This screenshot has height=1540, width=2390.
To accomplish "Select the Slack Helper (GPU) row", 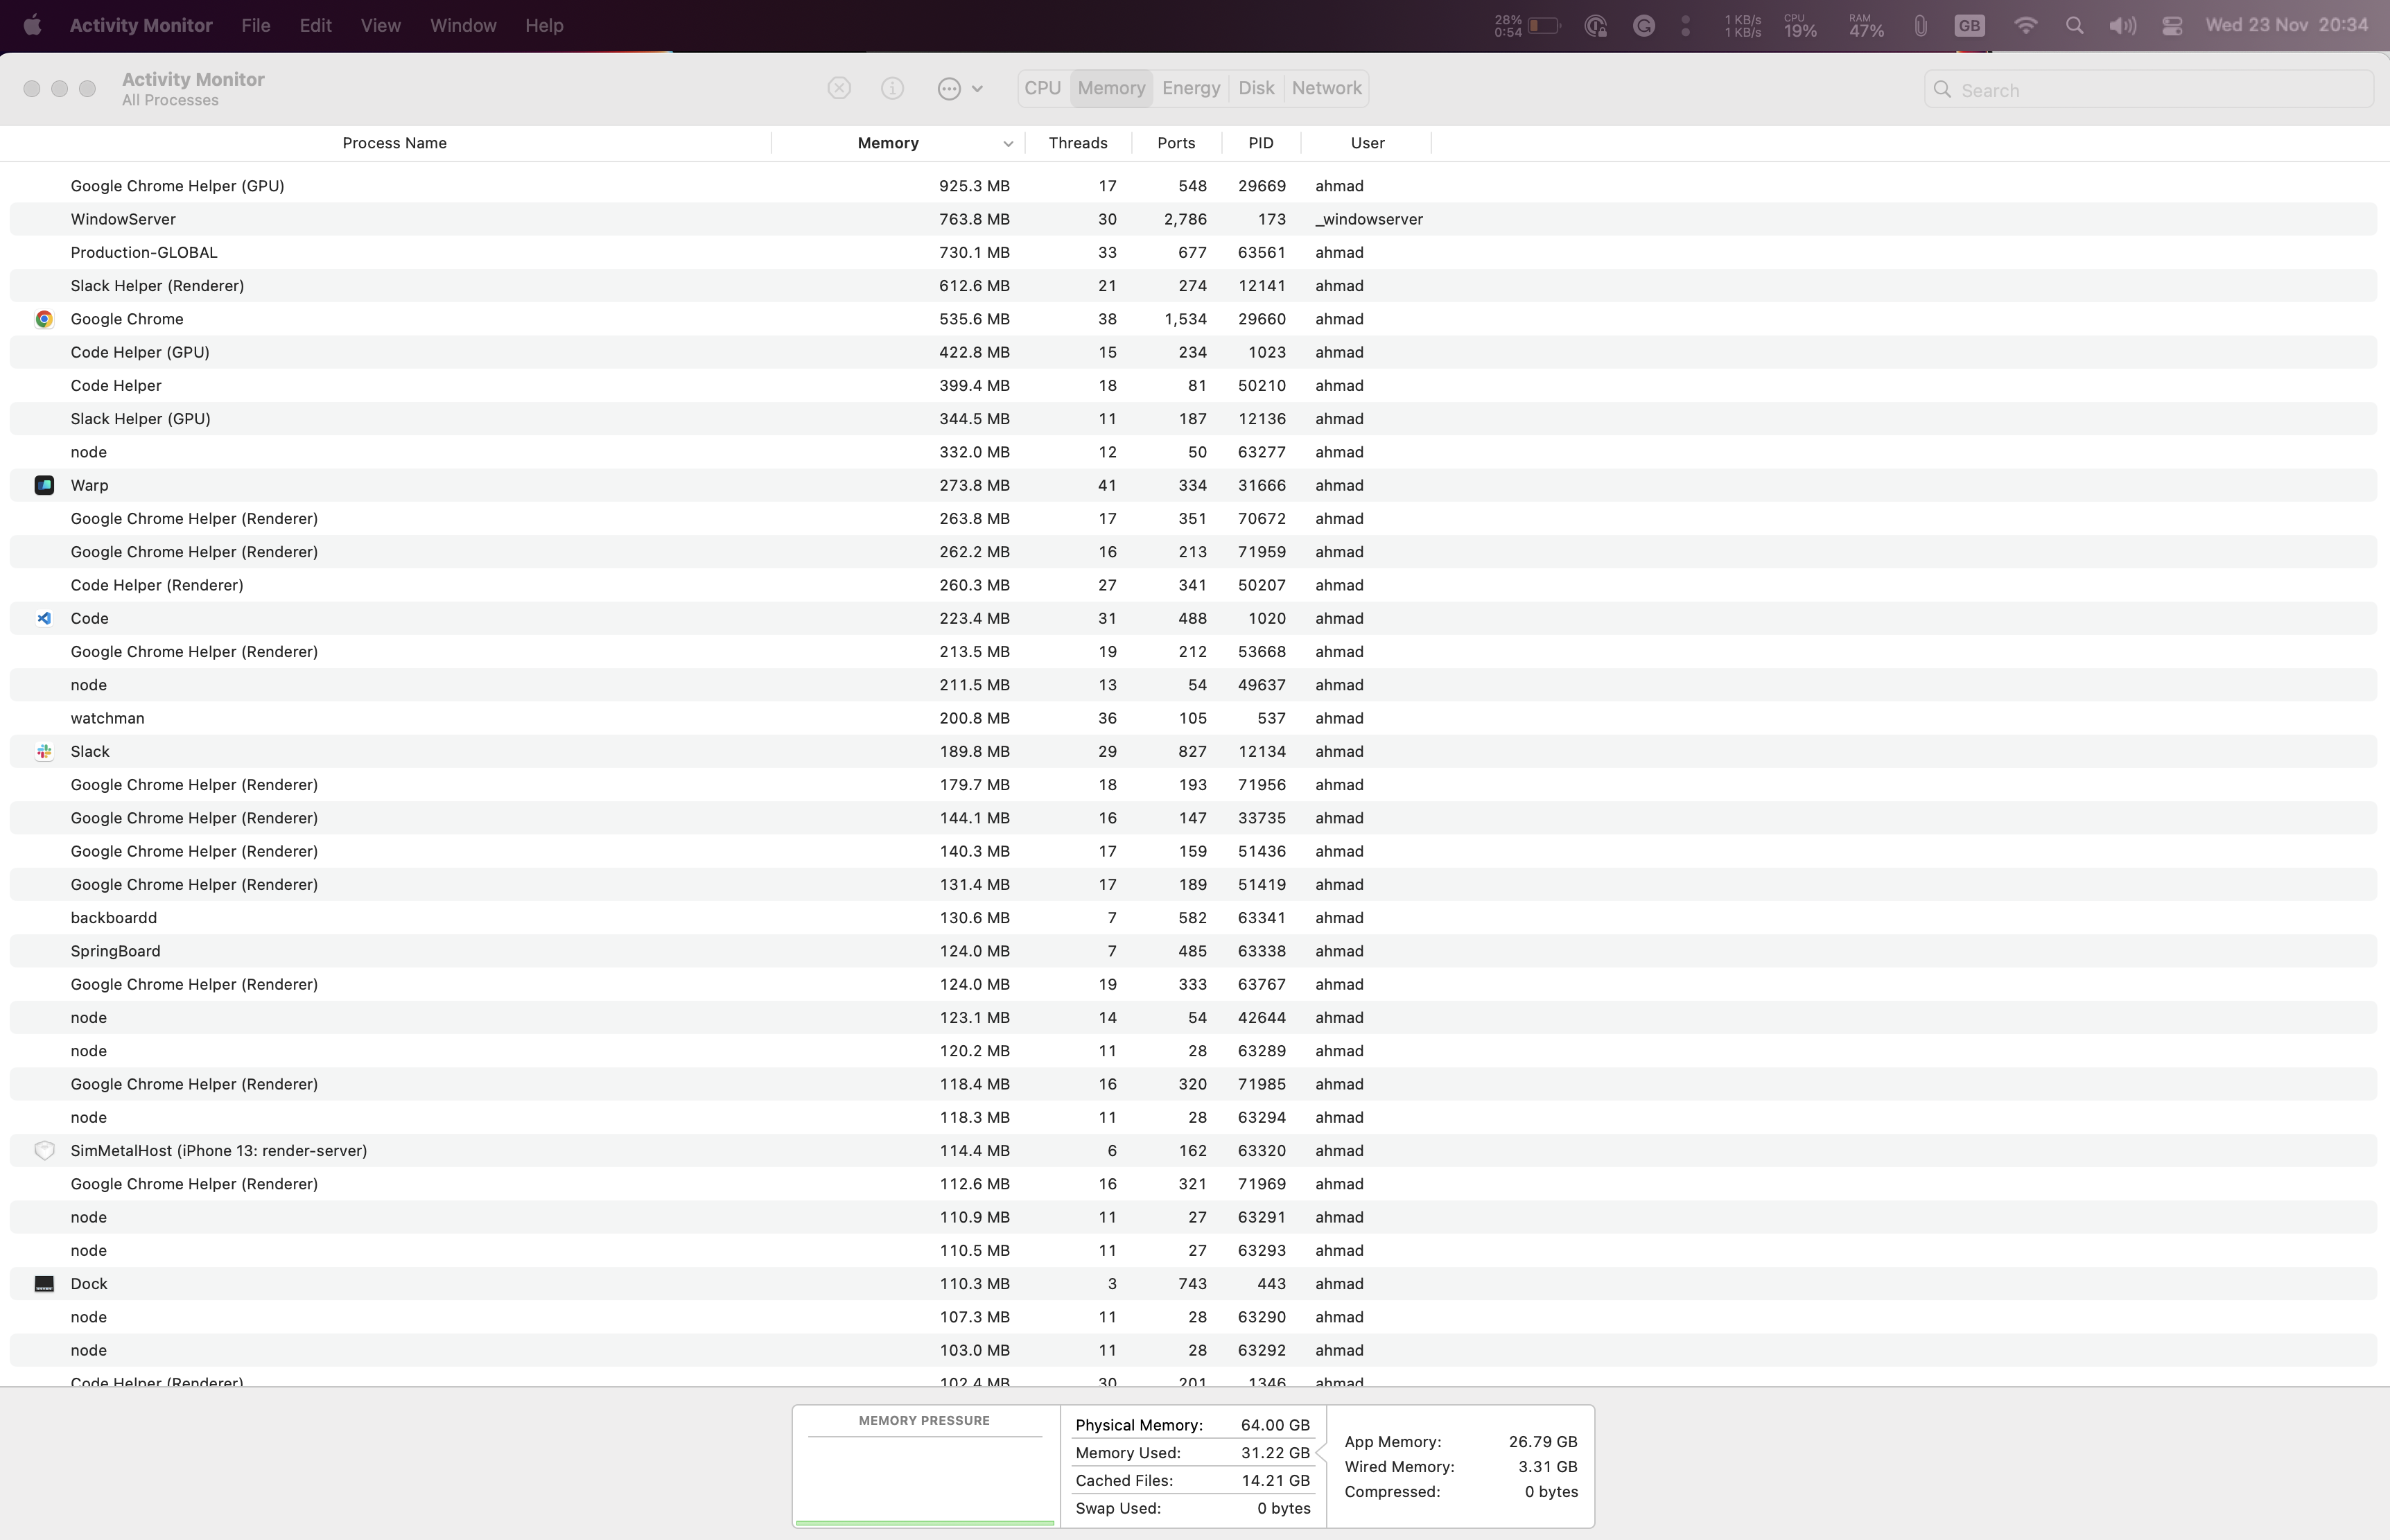I will pyautogui.click(x=1193, y=419).
